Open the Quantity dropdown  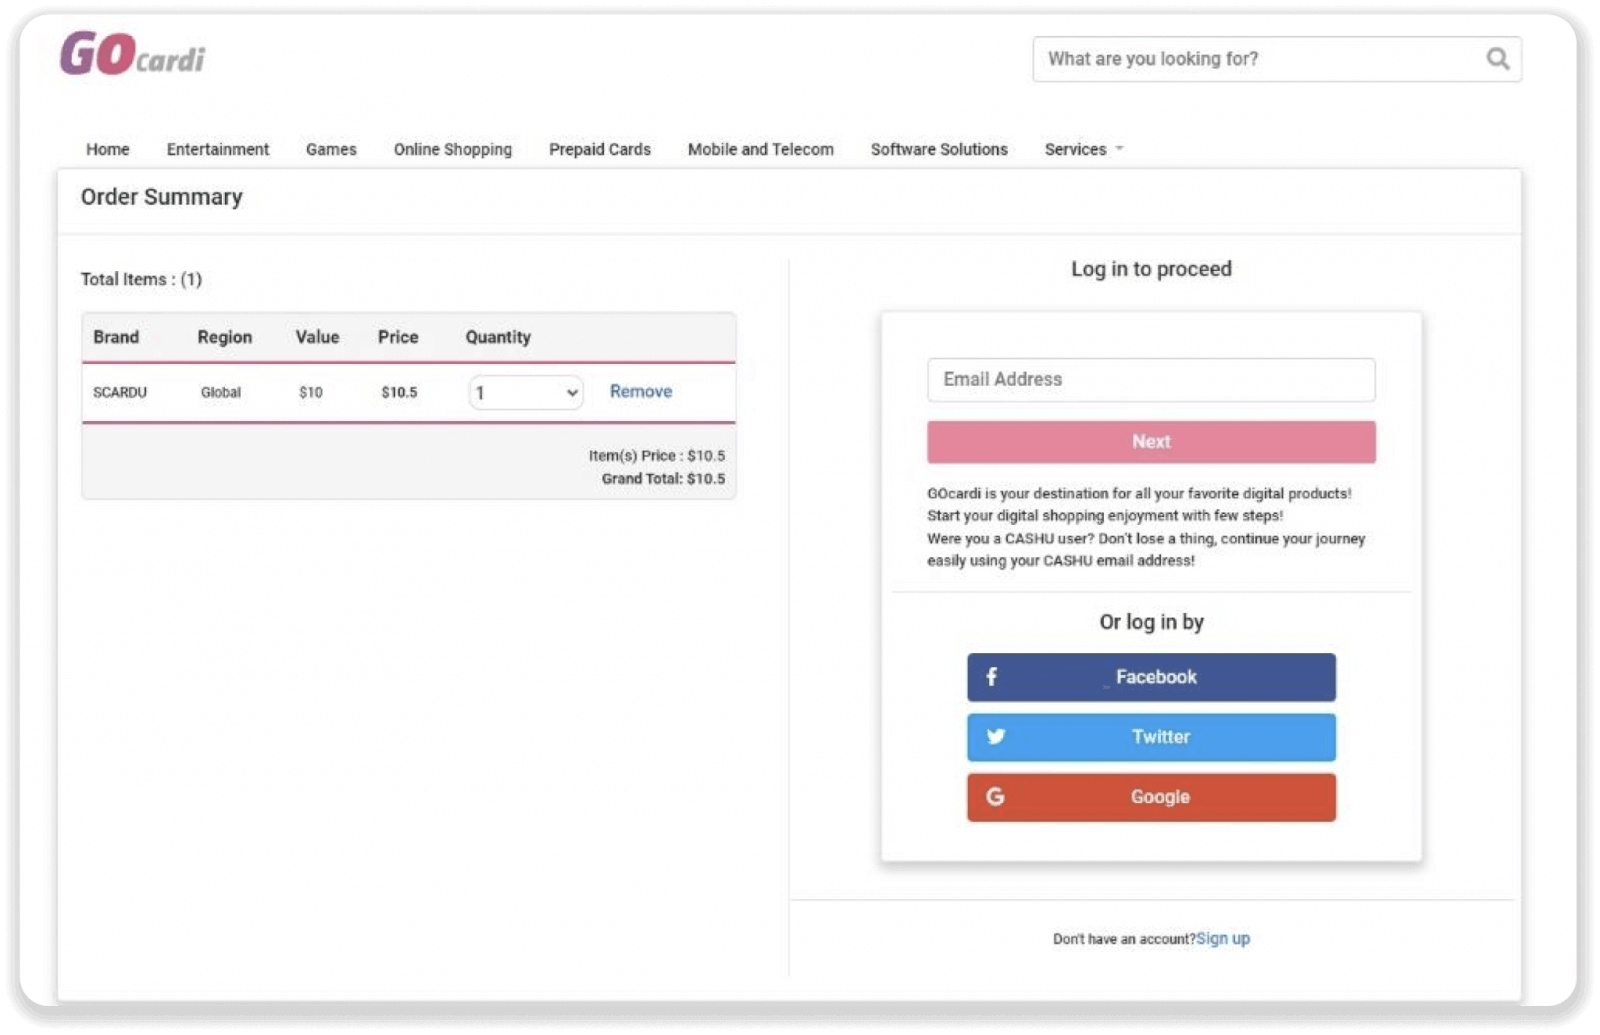coord(526,393)
